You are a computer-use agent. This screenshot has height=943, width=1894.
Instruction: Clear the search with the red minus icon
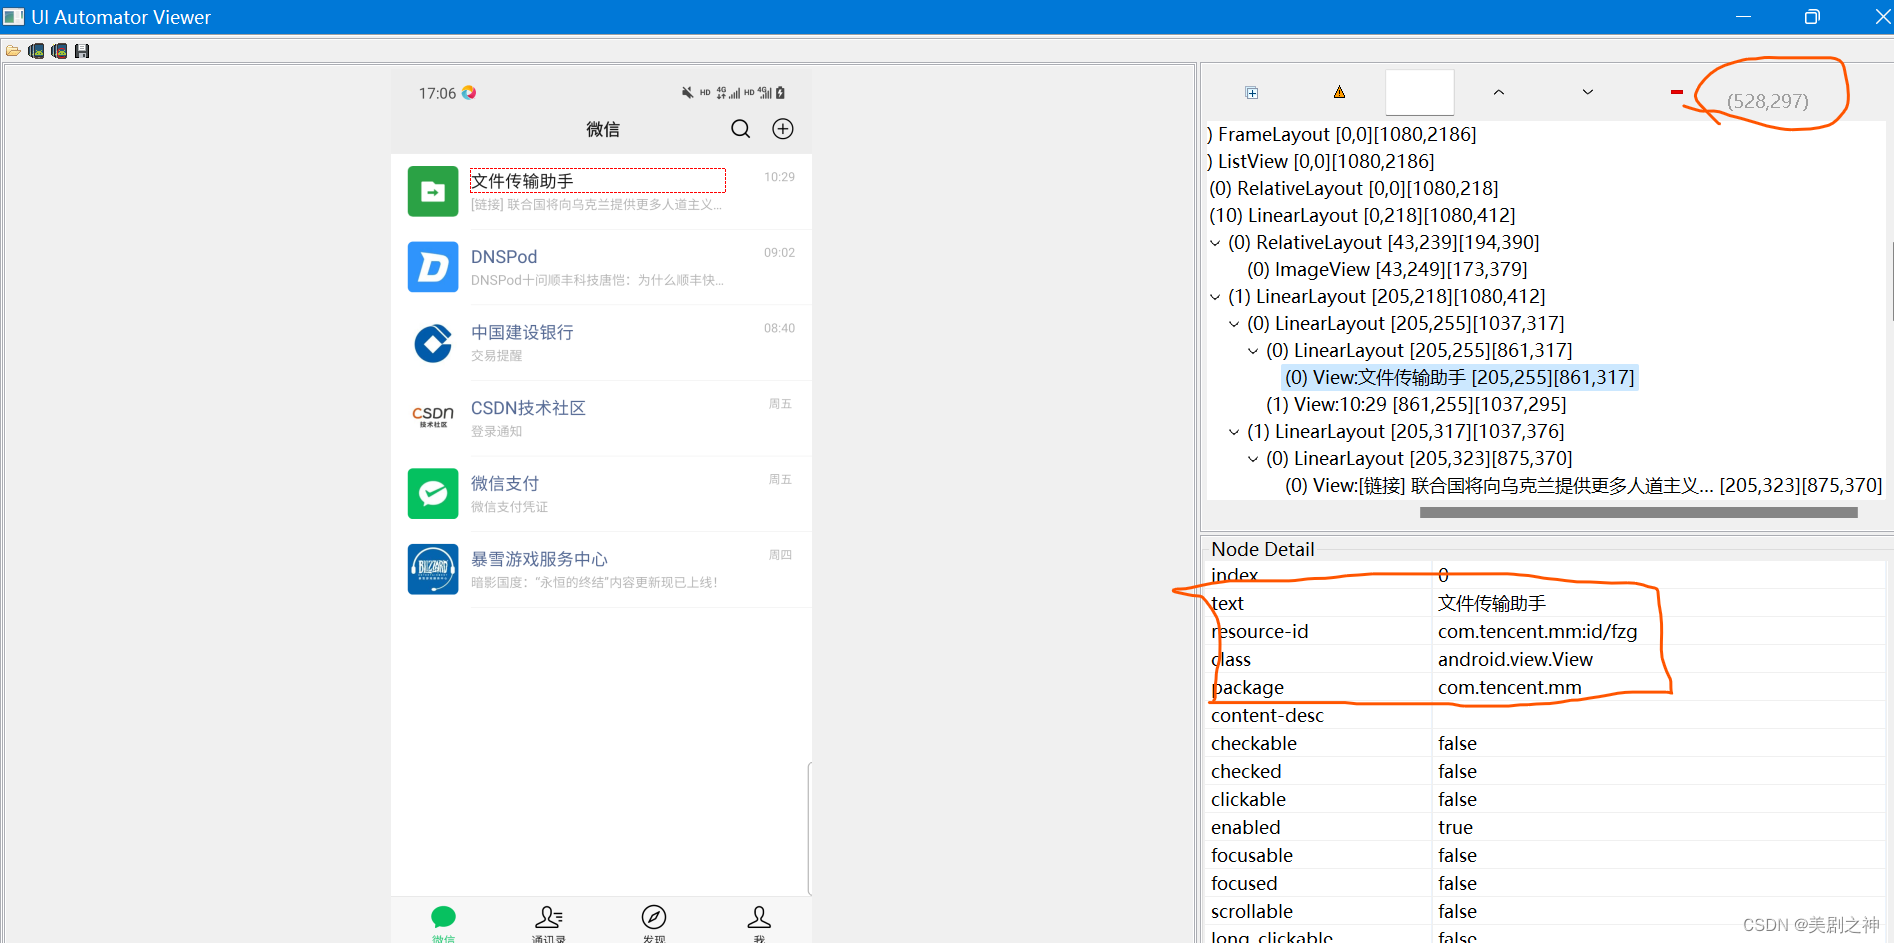pyautogui.click(x=1676, y=92)
